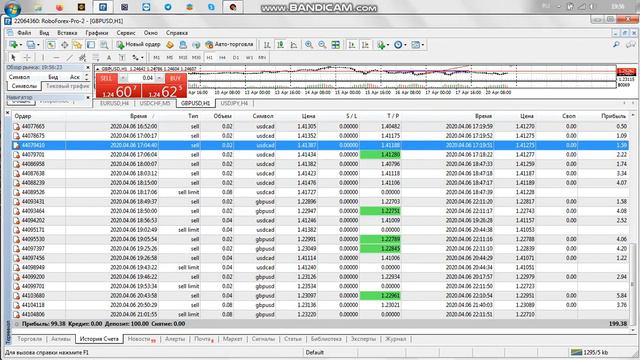Sort by Прибыль column header
640x360 pixels.
pos(613,116)
